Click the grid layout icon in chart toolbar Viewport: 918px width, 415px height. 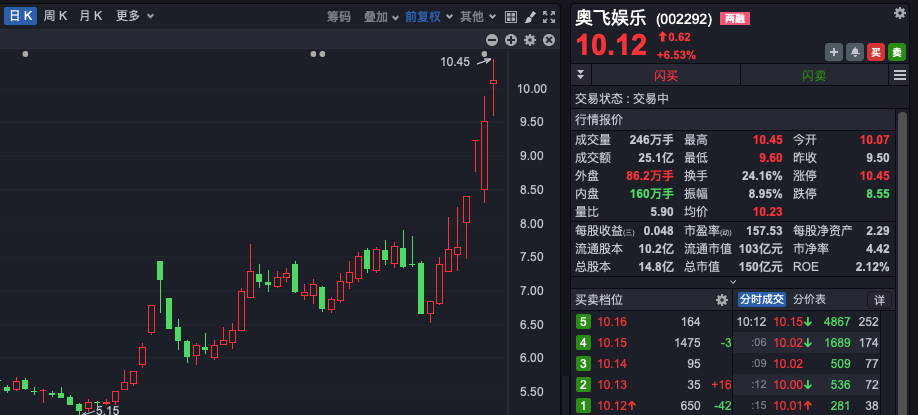click(511, 17)
